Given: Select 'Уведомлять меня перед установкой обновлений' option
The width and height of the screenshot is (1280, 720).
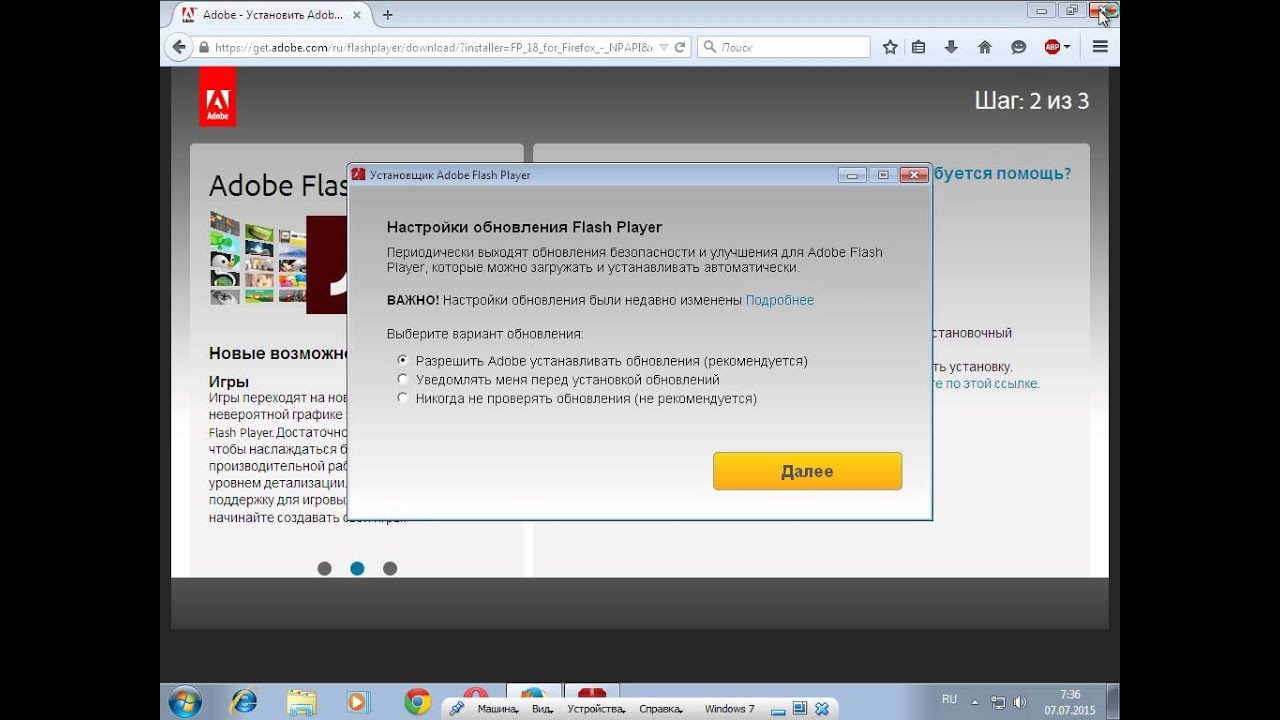Looking at the screenshot, I should [558, 380].
